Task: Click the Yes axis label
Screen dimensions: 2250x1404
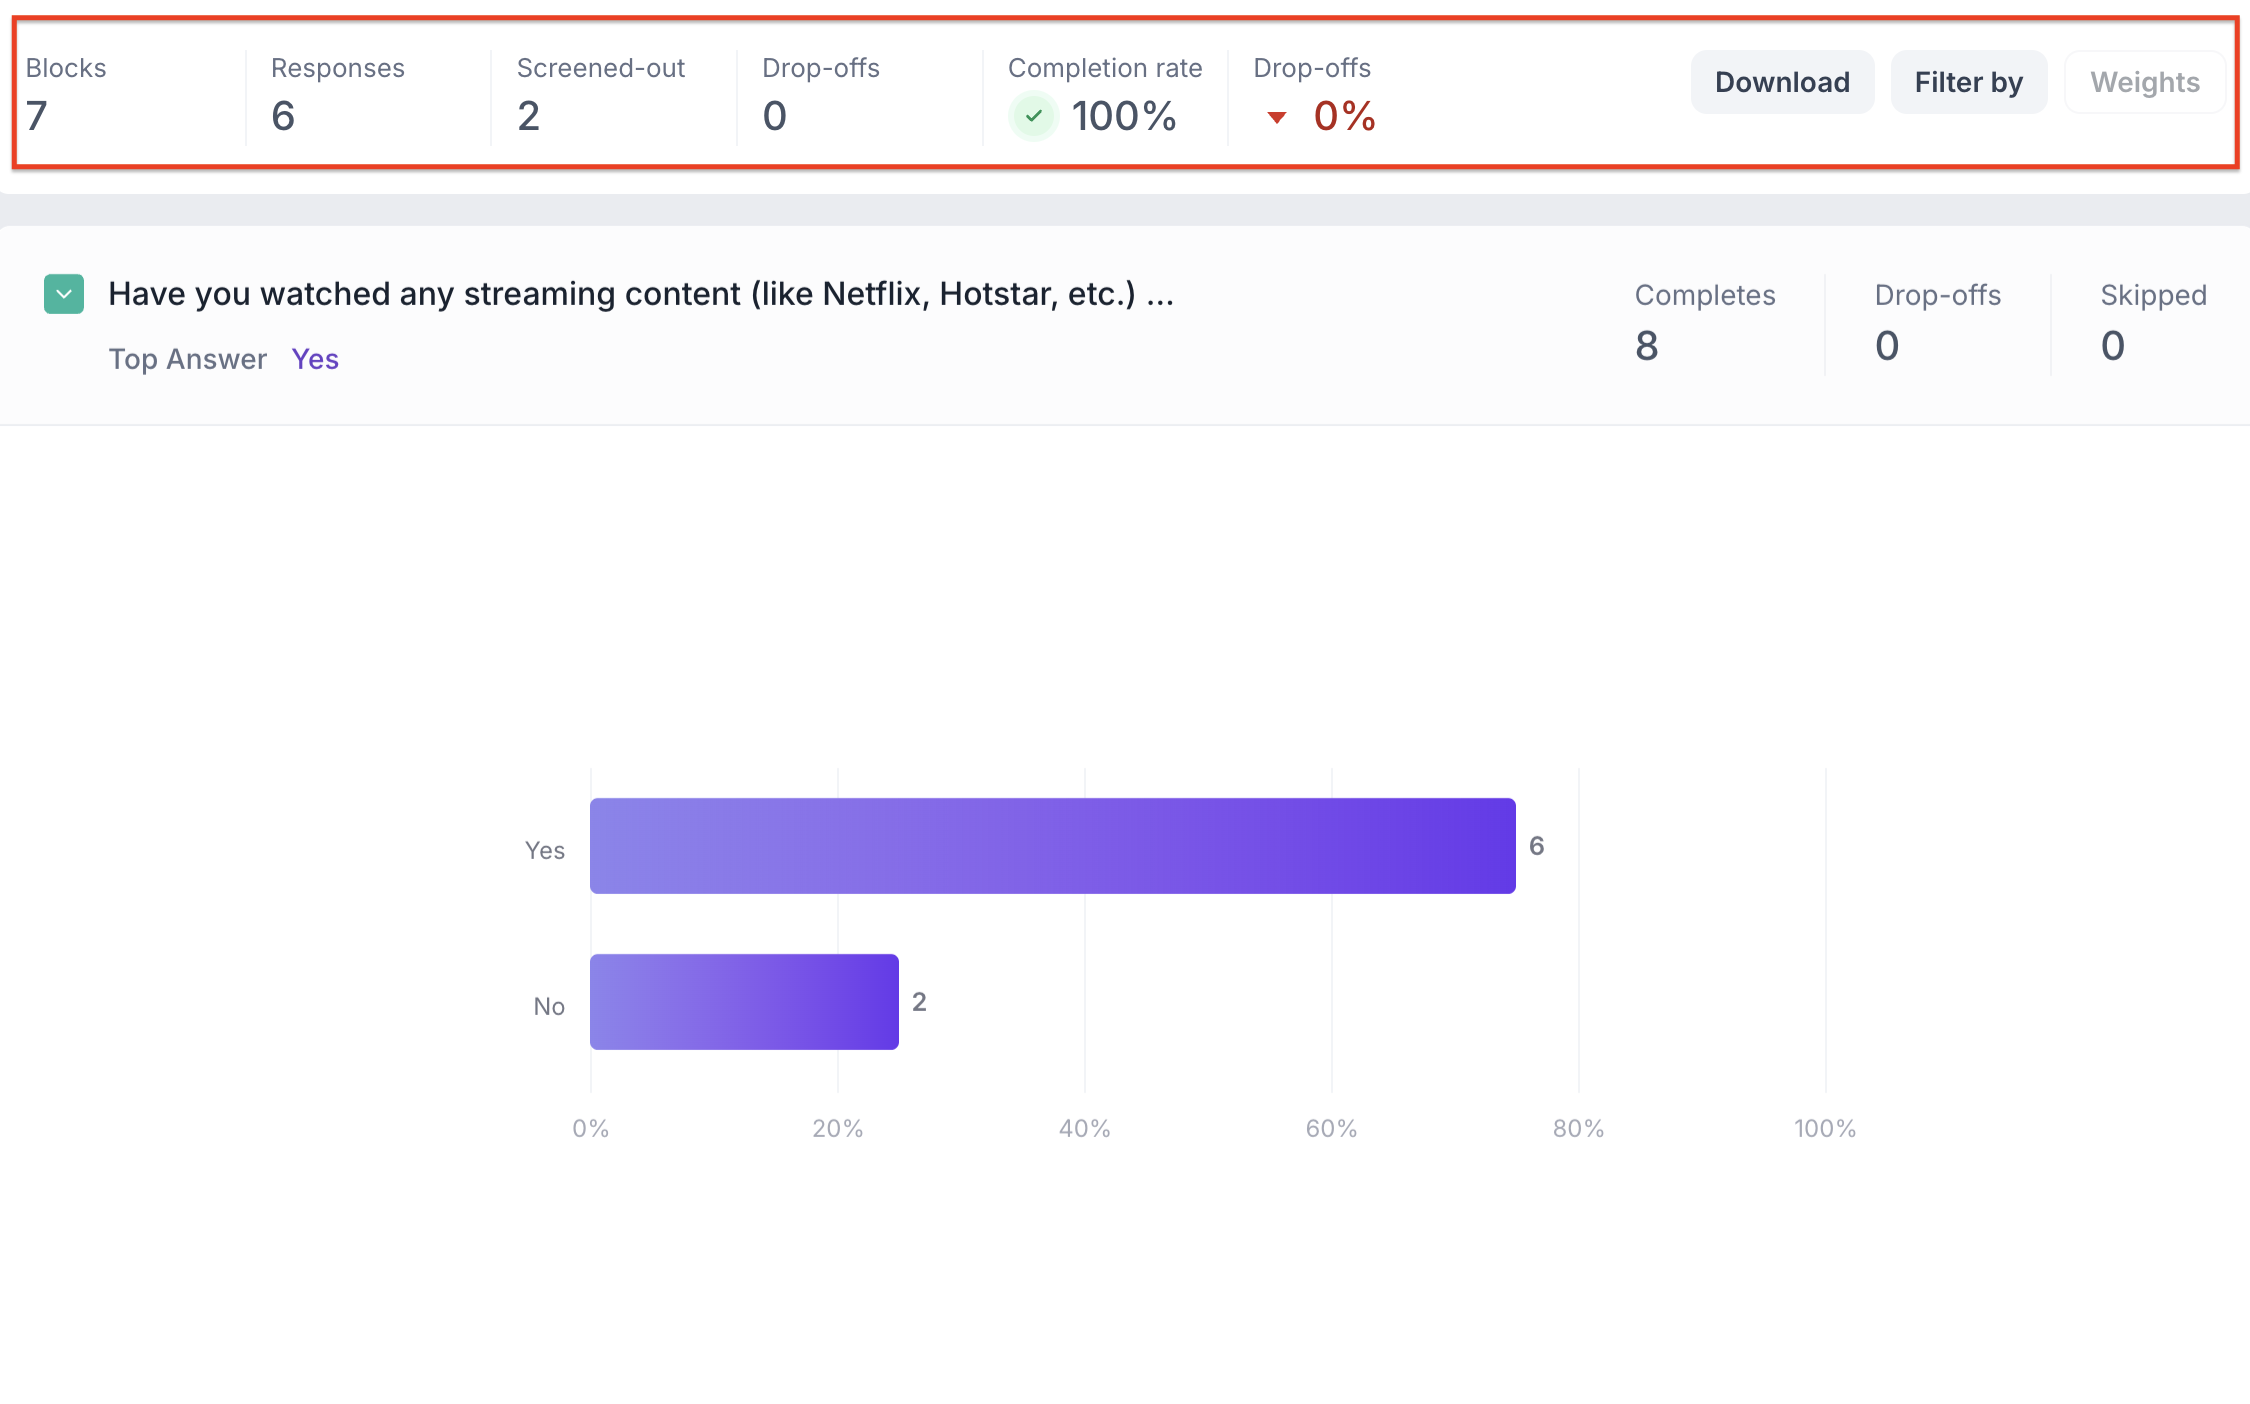Action: pos(545,850)
